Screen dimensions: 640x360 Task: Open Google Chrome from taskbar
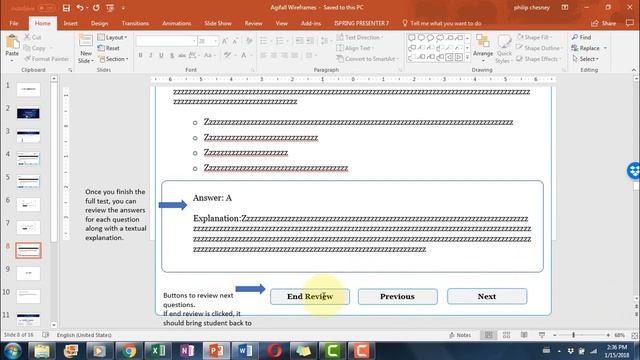129,351
